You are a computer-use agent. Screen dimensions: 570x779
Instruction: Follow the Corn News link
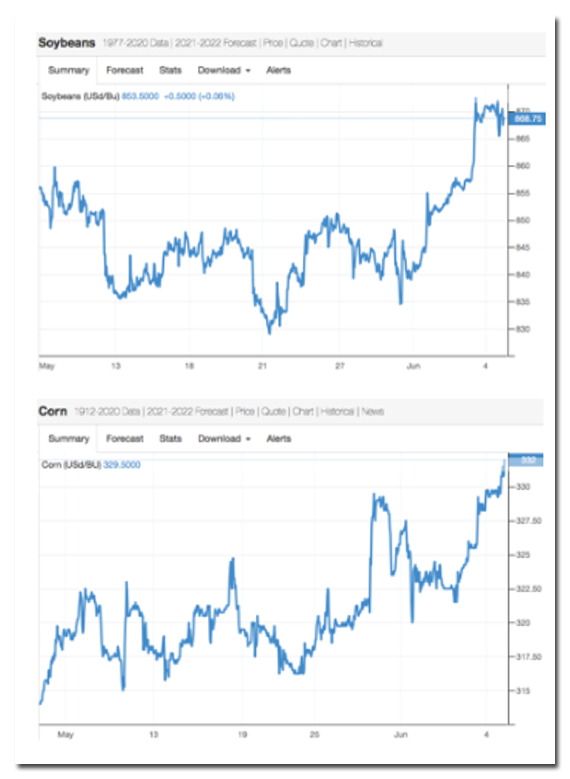pyautogui.click(x=373, y=411)
